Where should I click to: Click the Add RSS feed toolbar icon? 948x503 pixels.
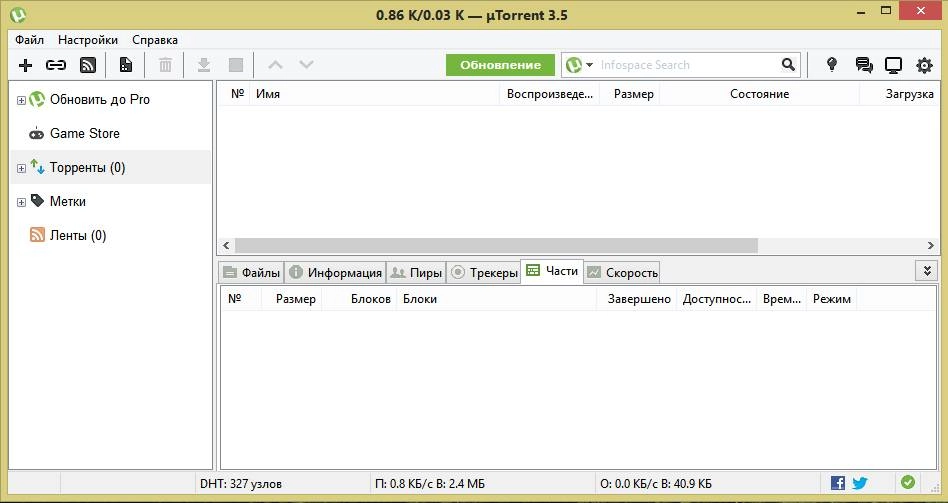tap(88, 65)
